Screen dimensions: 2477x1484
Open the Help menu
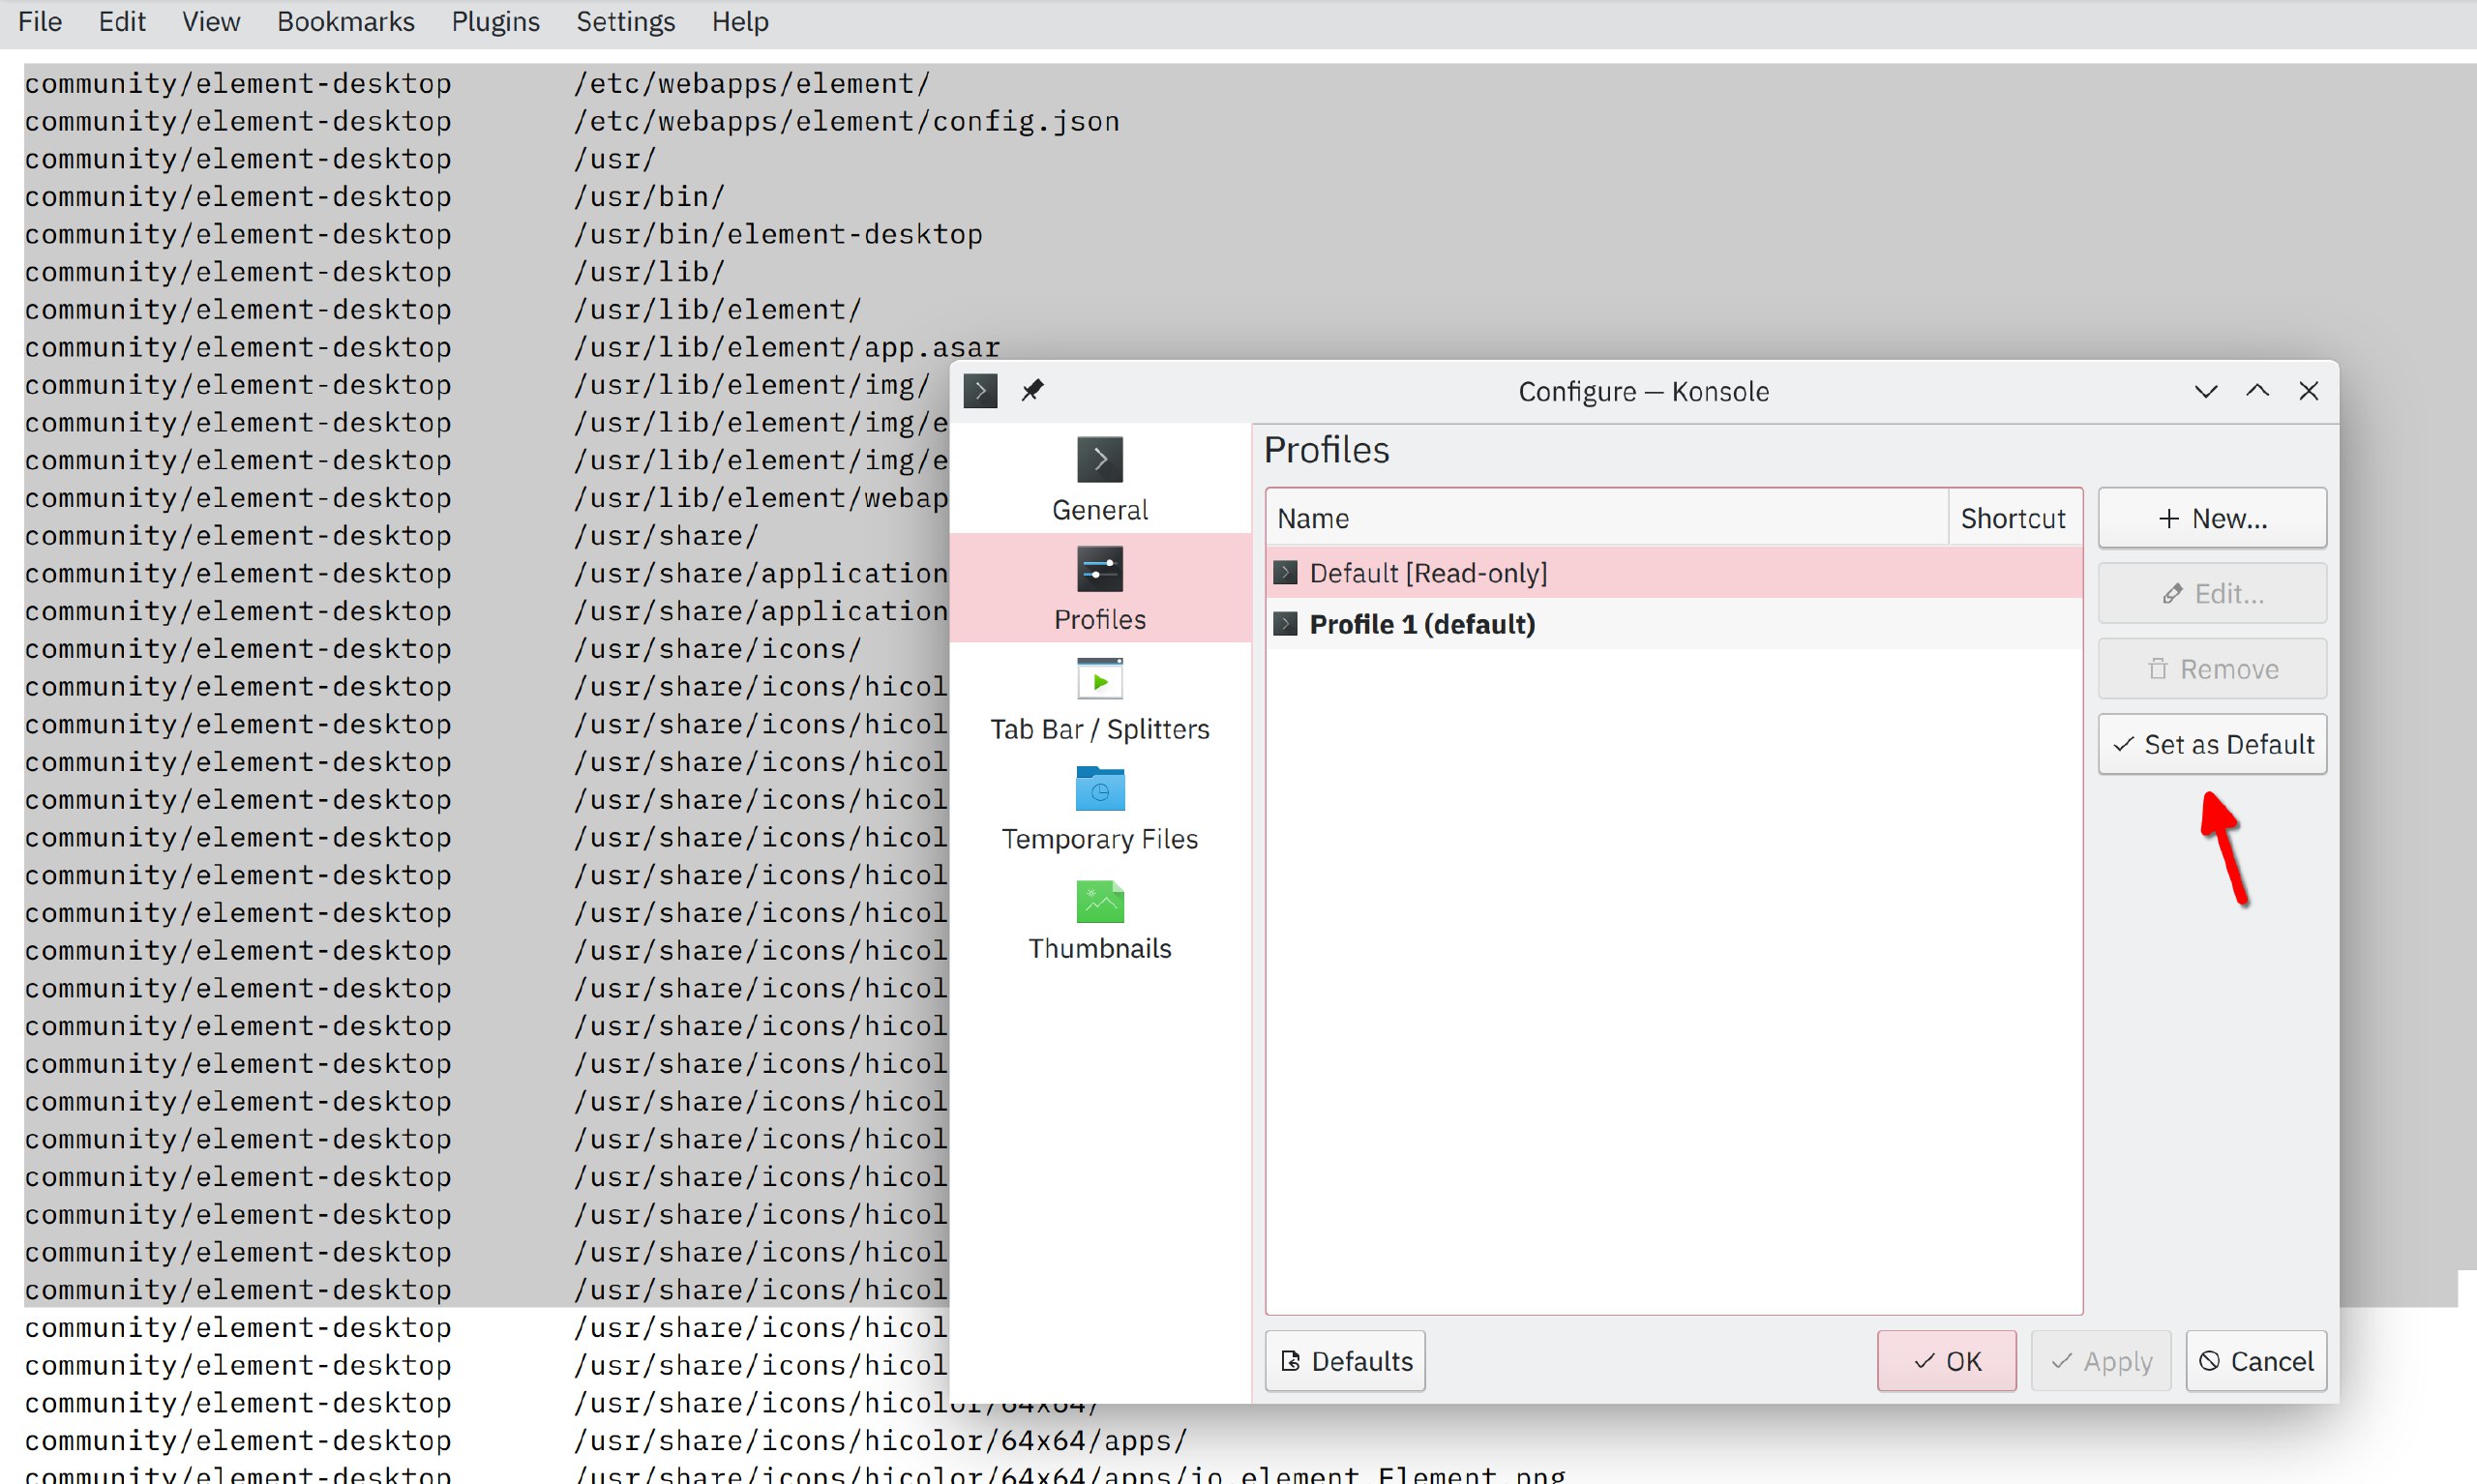point(740,22)
